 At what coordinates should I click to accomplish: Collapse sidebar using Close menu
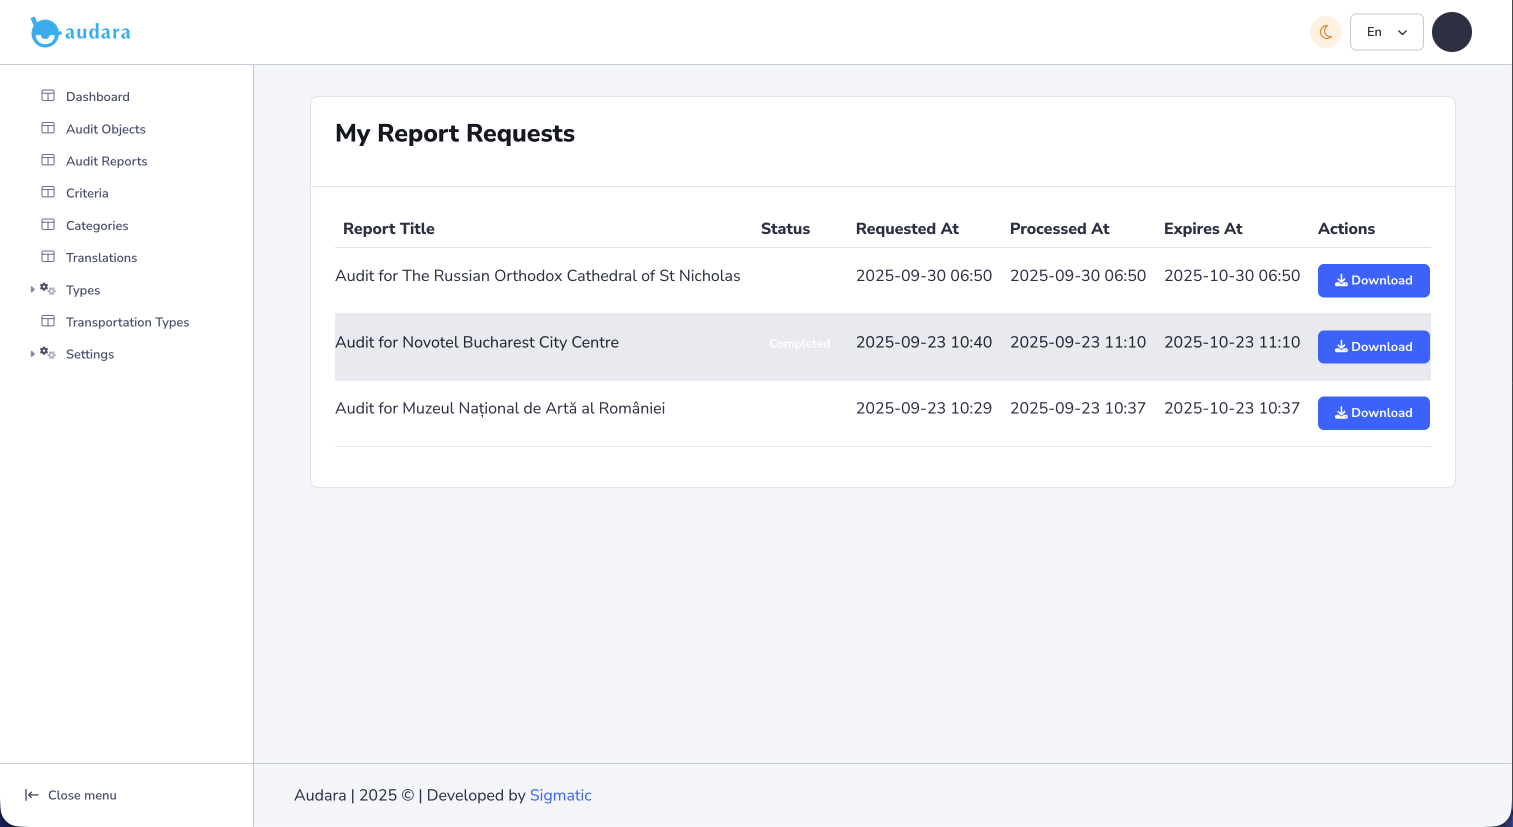coord(71,795)
